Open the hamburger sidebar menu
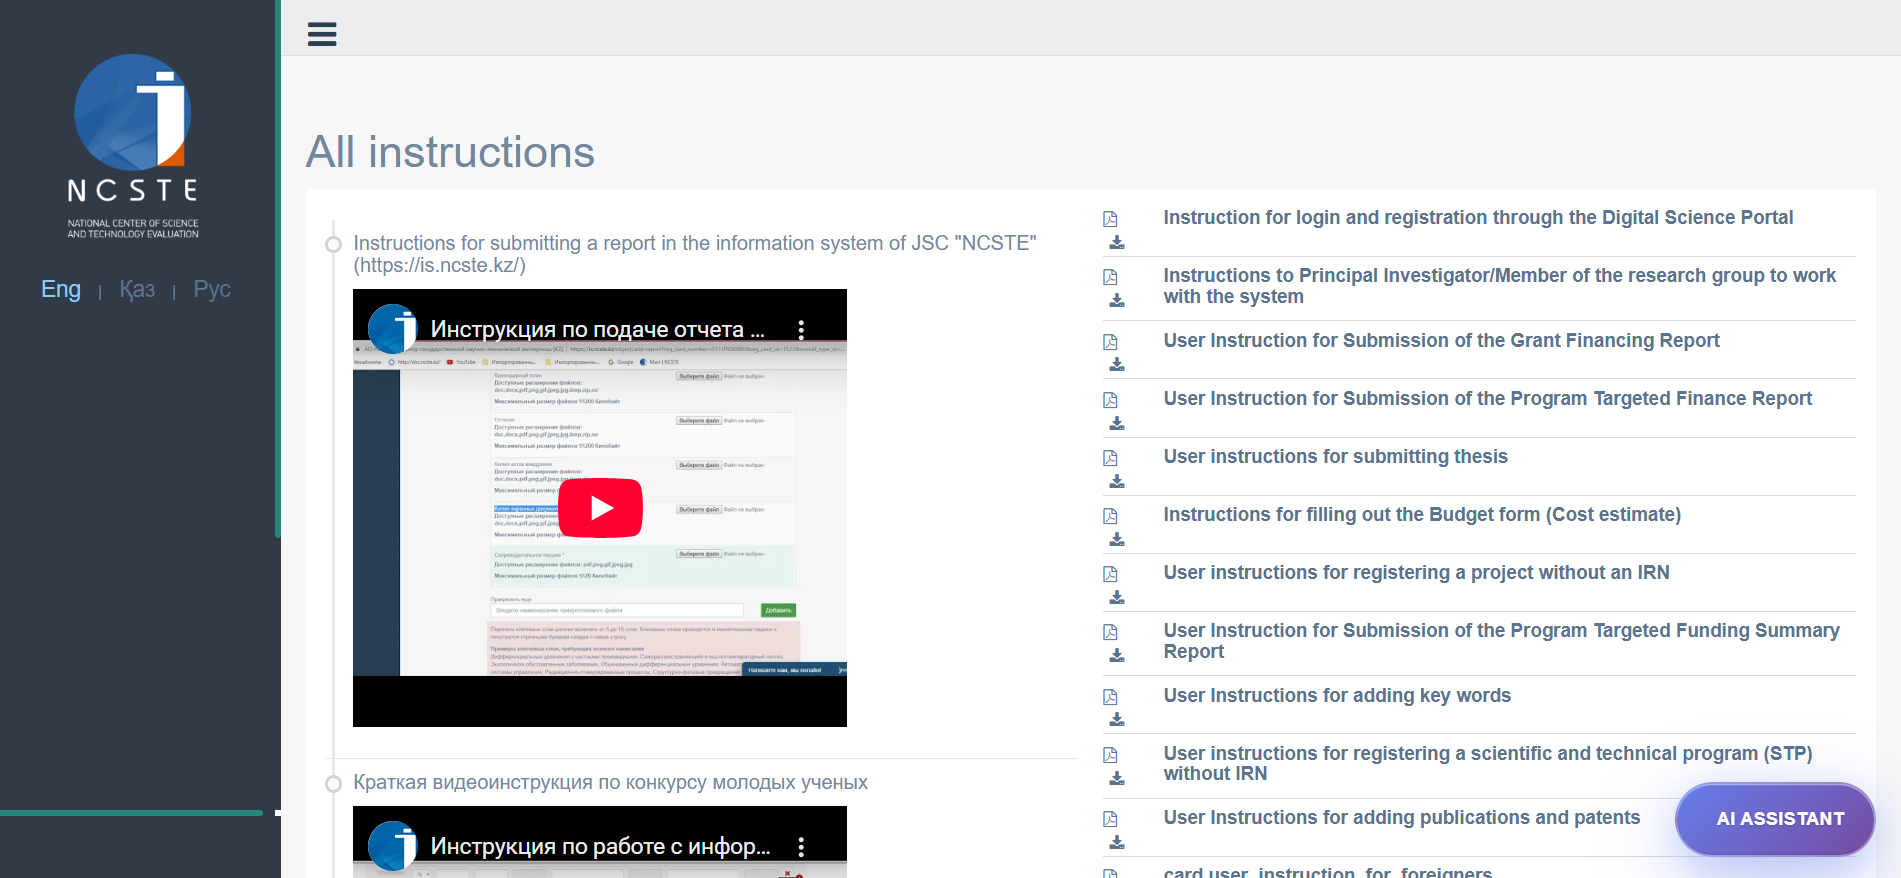This screenshot has width=1901, height=878. [322, 34]
